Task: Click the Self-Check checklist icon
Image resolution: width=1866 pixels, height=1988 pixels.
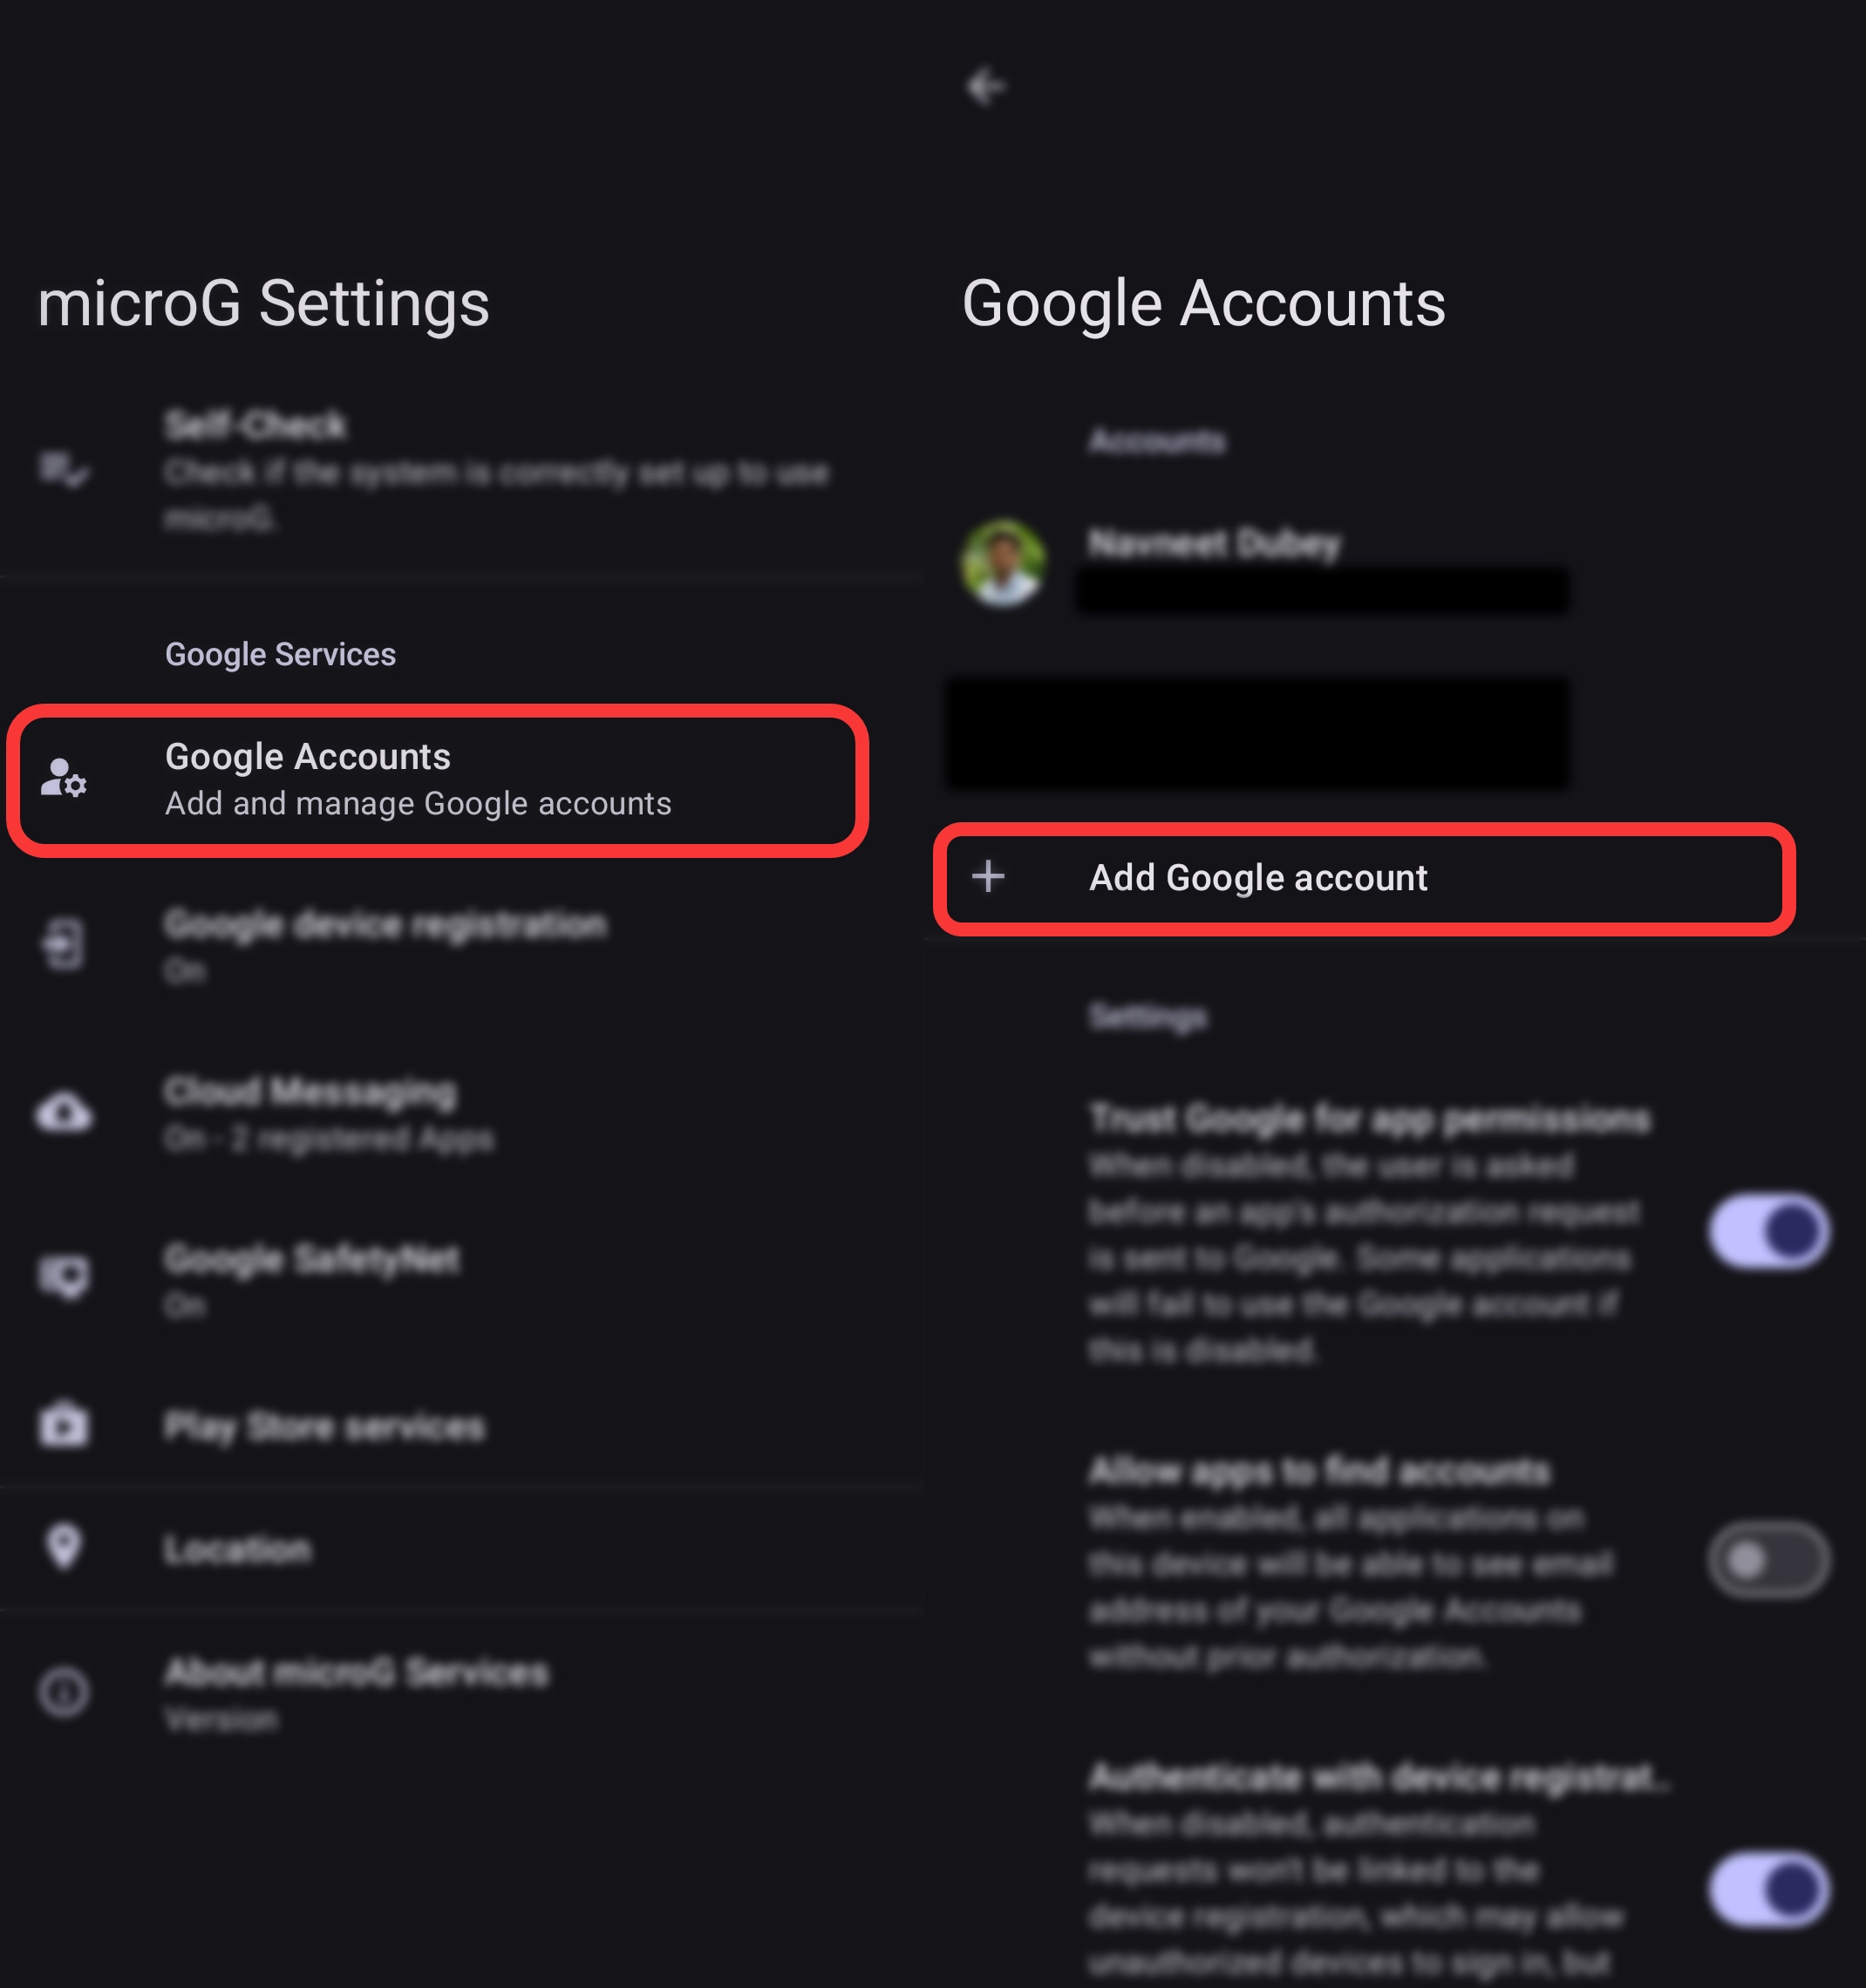Action: tap(64, 469)
